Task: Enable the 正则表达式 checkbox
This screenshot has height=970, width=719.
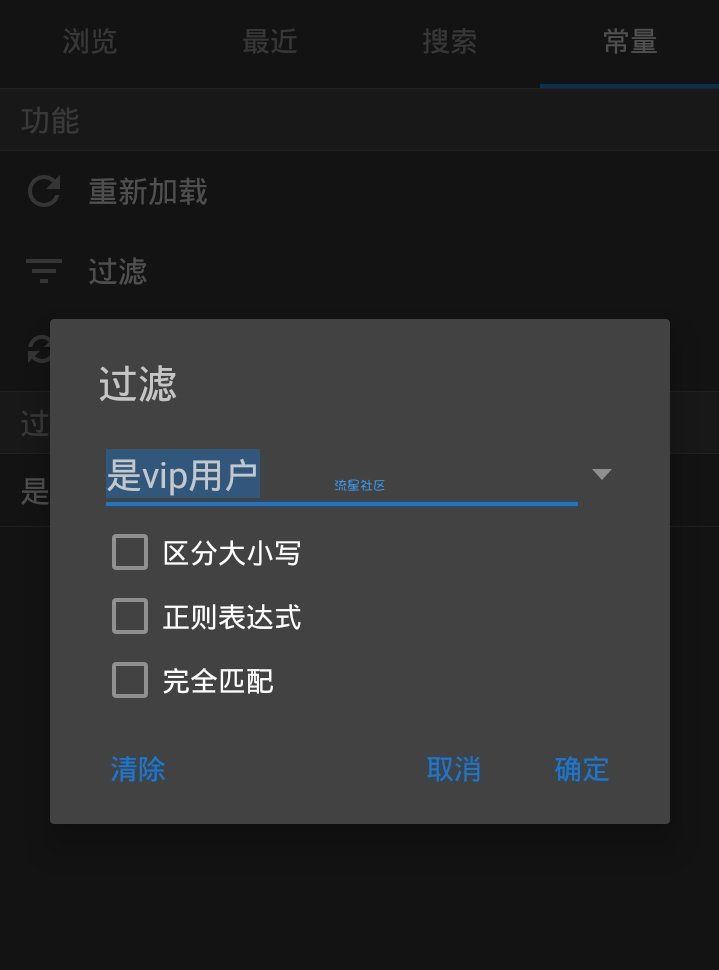Action: [130, 616]
